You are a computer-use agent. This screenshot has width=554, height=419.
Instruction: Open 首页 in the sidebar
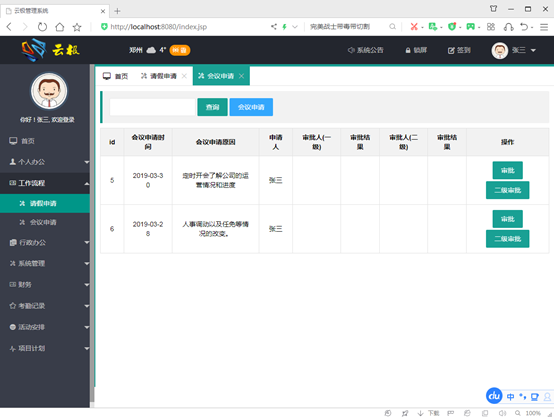[x=45, y=141]
